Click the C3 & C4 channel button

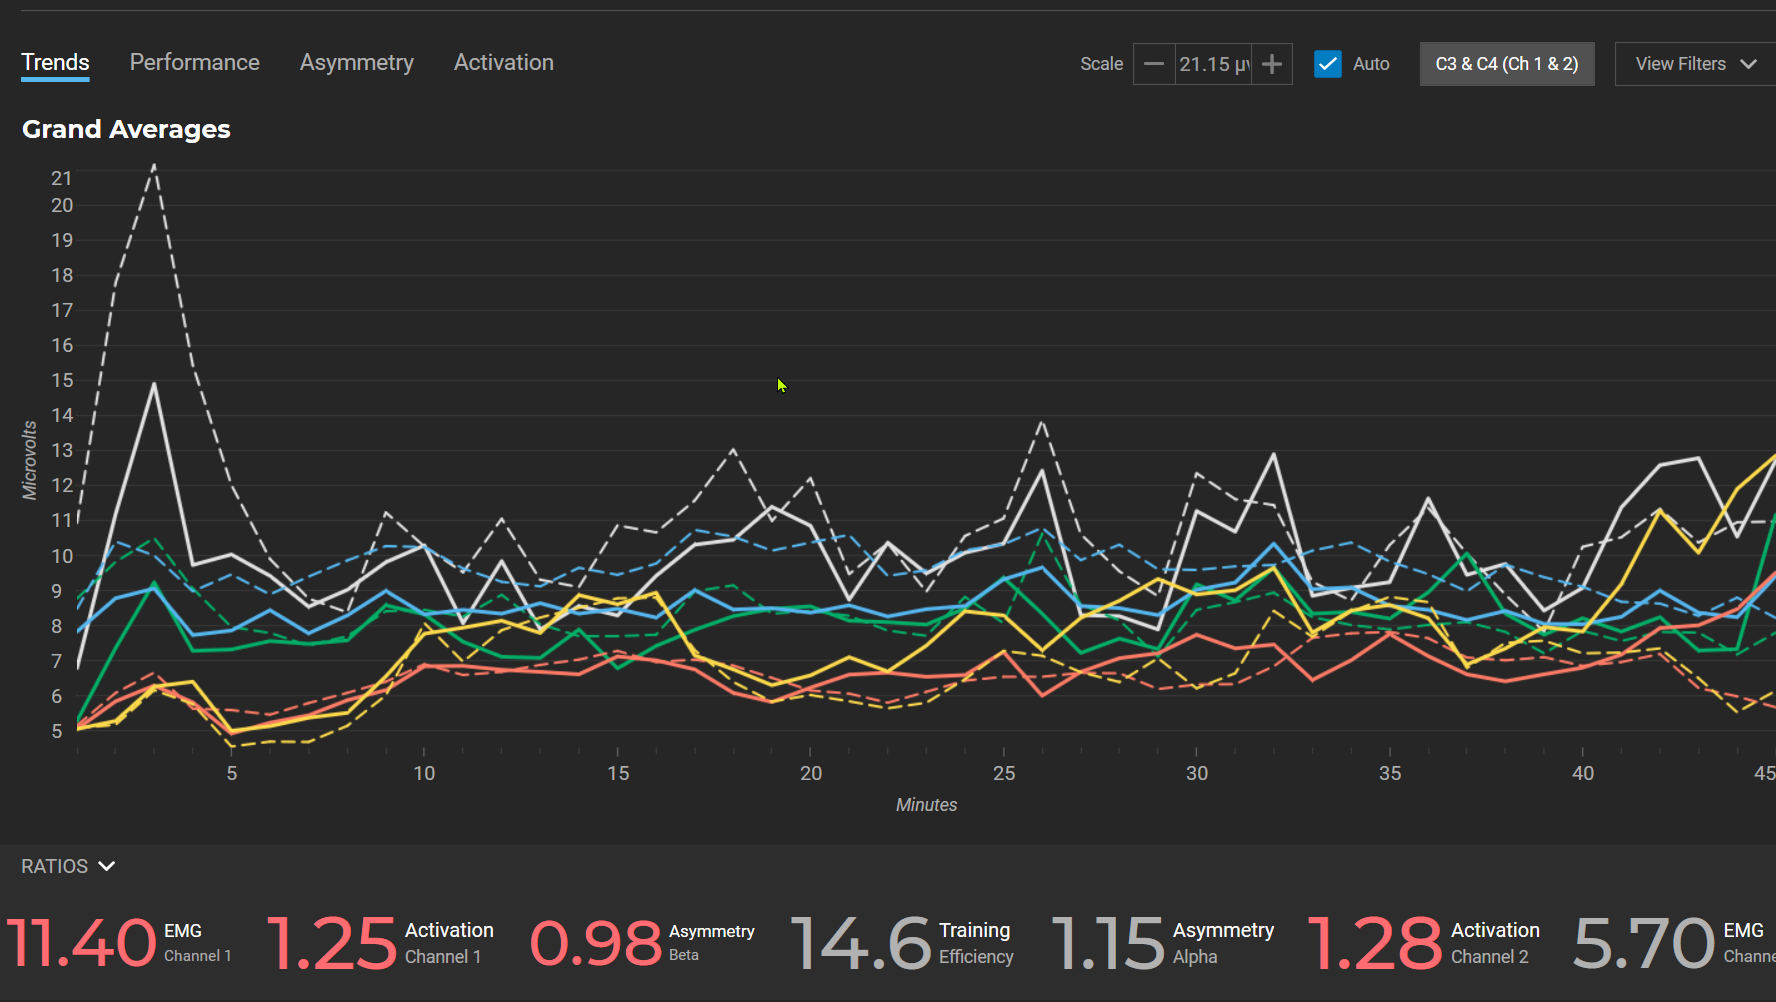(1506, 64)
